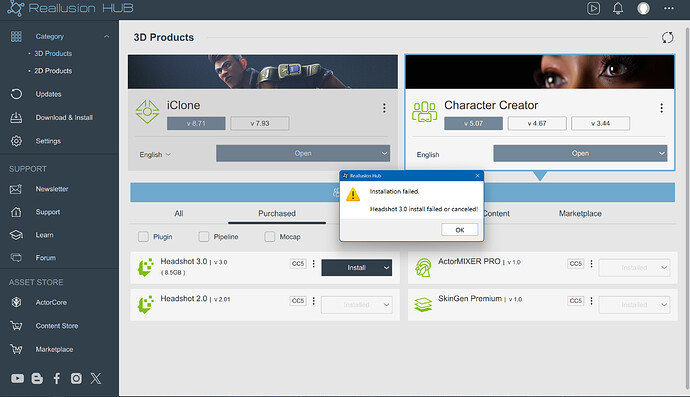Image resolution: width=690 pixels, height=397 pixels.
Task: Enable the Mocap filter checkbox
Action: click(270, 236)
